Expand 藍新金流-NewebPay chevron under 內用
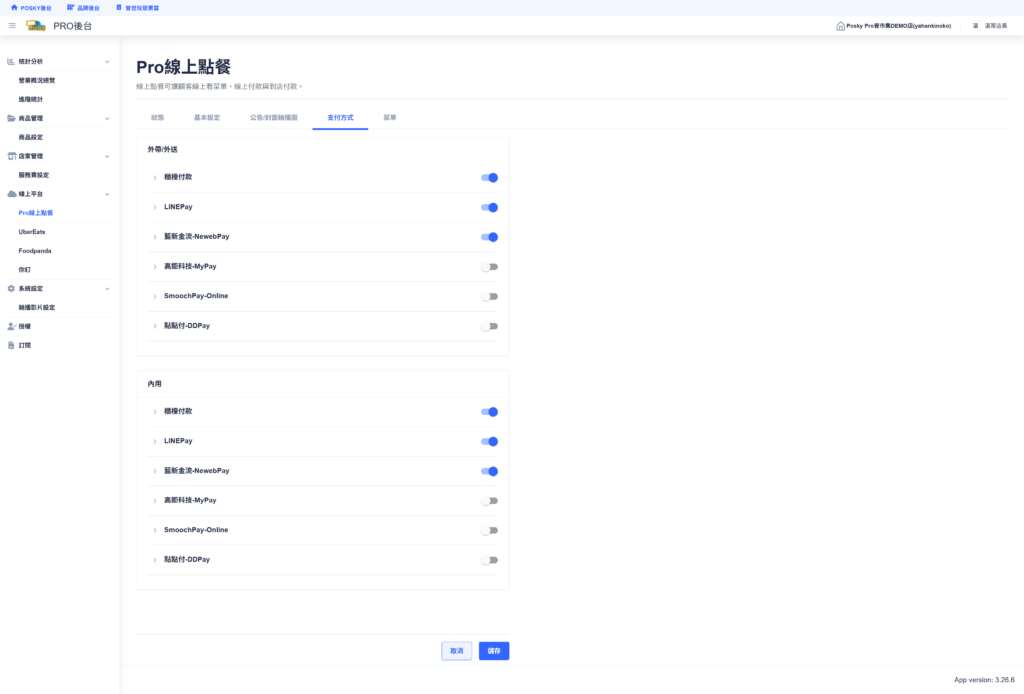This screenshot has height=694, width=1024. tap(155, 471)
